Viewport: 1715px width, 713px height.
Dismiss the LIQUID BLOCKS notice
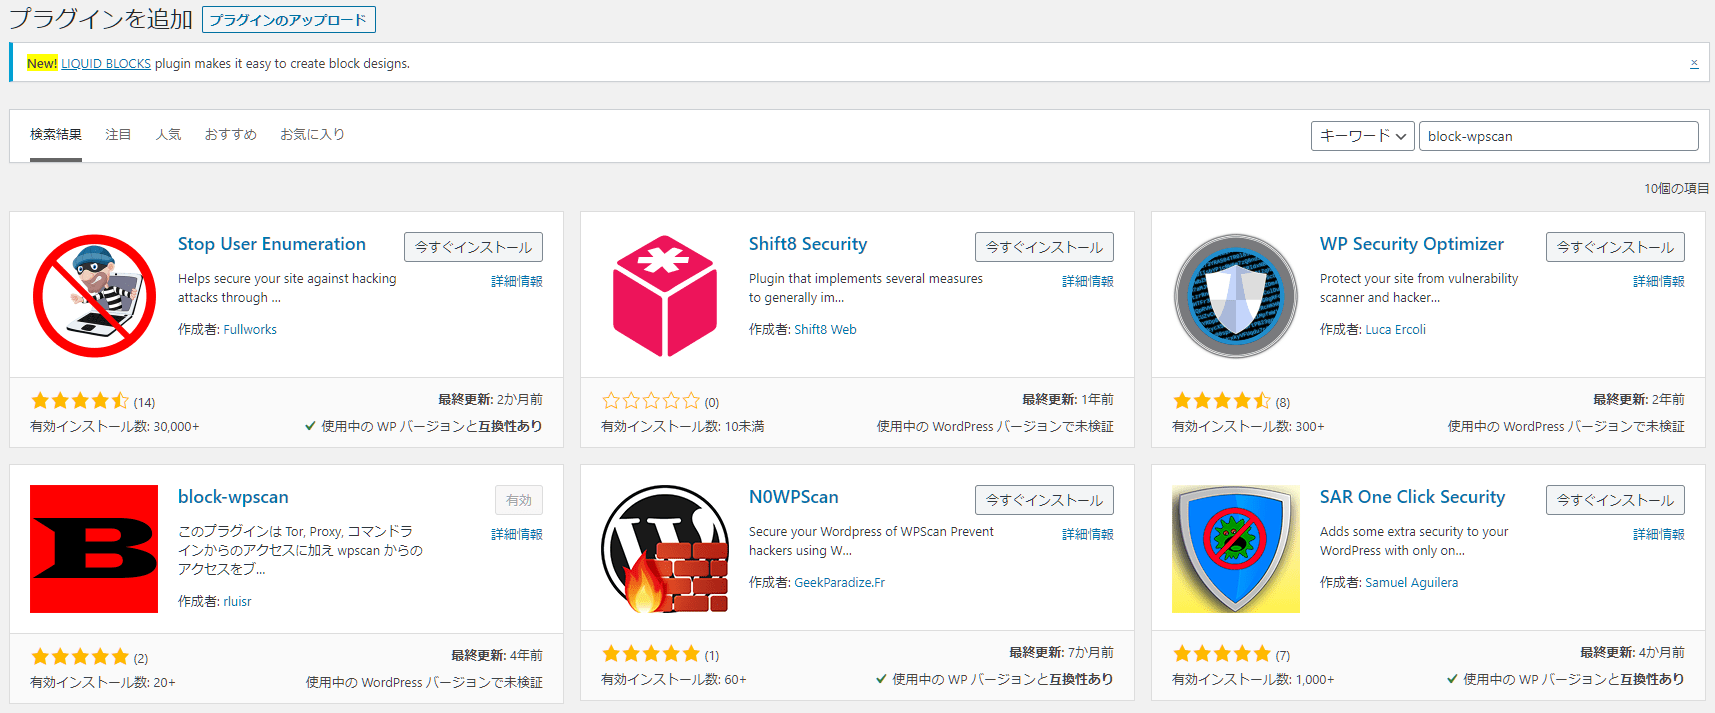(x=1694, y=63)
